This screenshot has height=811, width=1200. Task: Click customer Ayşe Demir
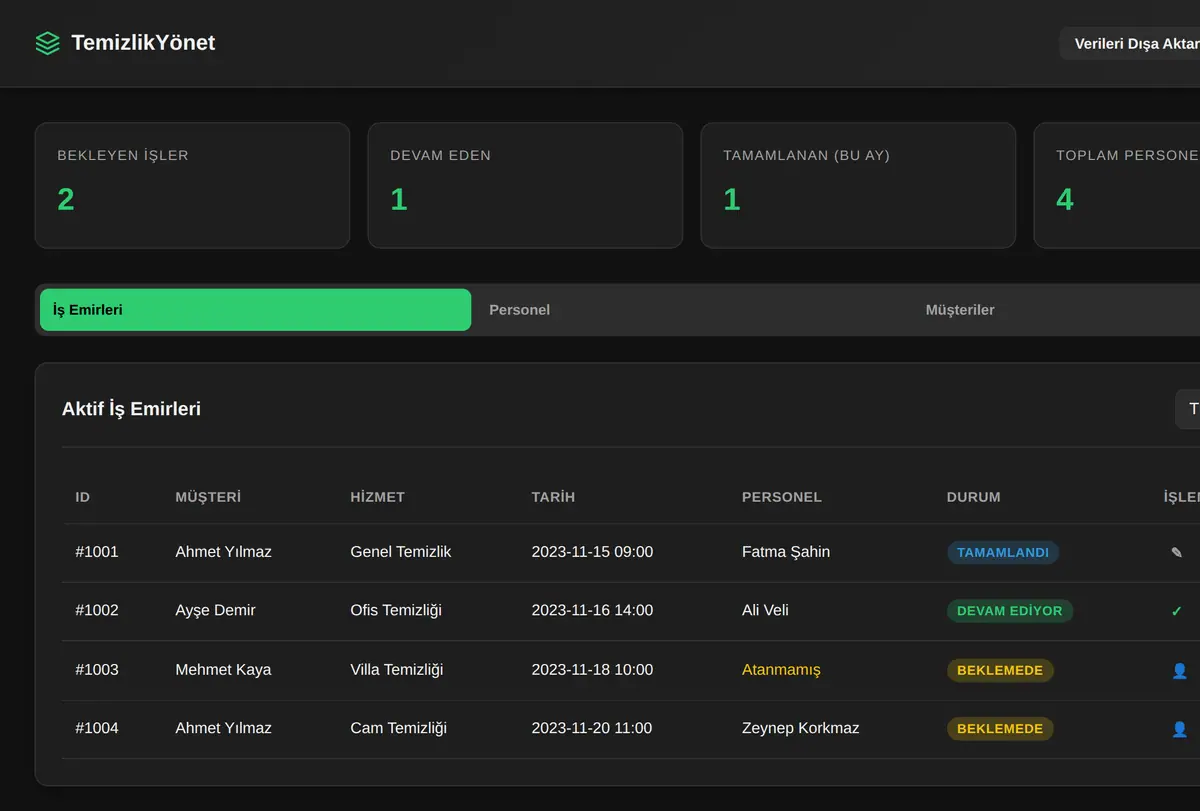point(215,611)
